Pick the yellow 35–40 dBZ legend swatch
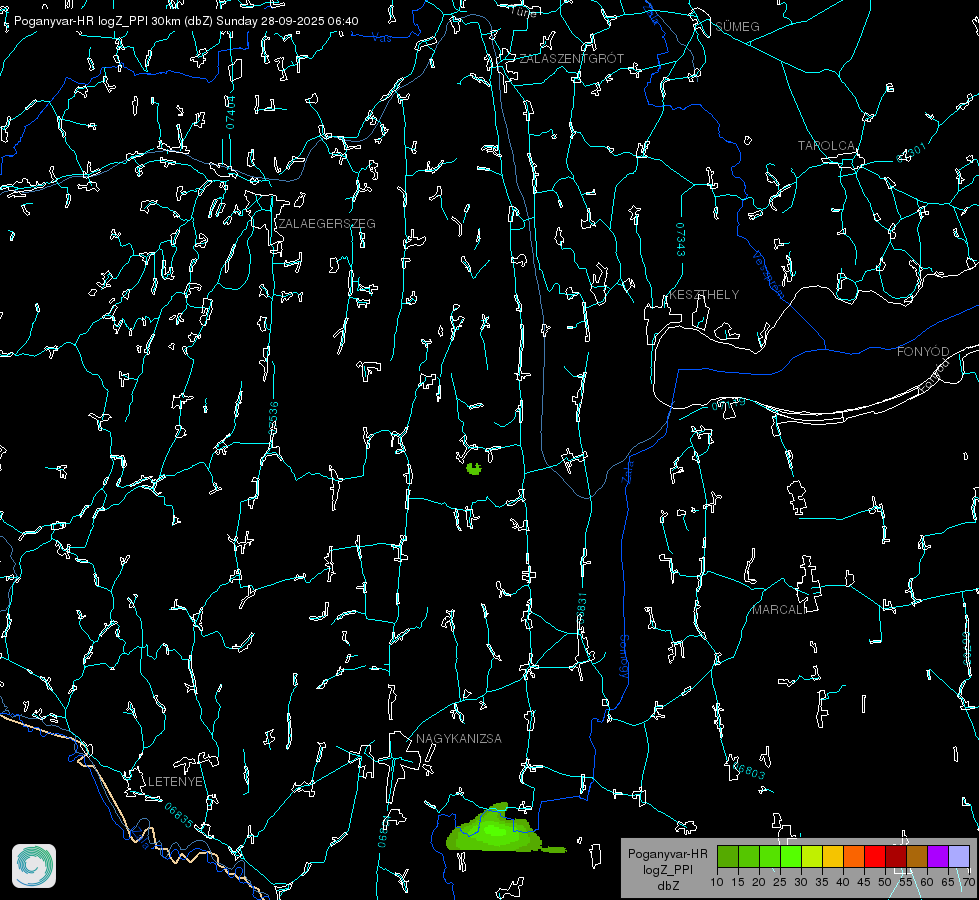Image resolution: width=979 pixels, height=900 pixels. [833, 856]
